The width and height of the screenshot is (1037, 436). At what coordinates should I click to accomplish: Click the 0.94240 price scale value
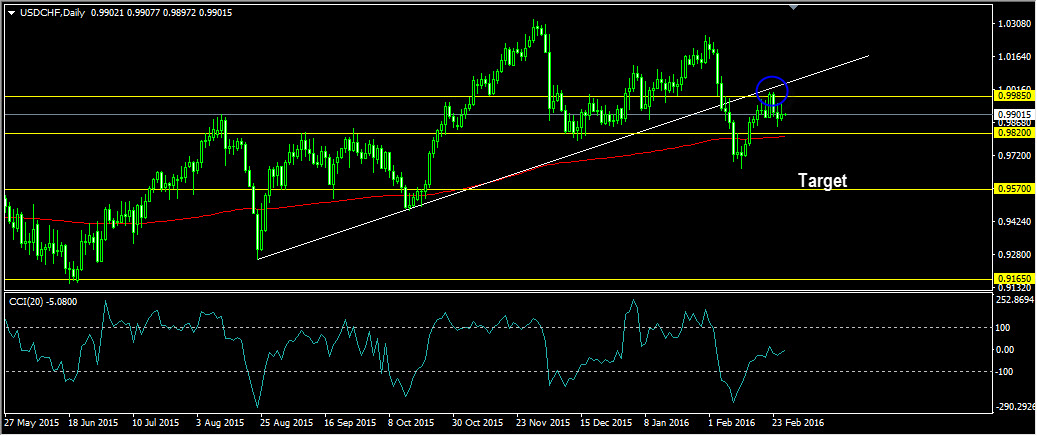1015,222
